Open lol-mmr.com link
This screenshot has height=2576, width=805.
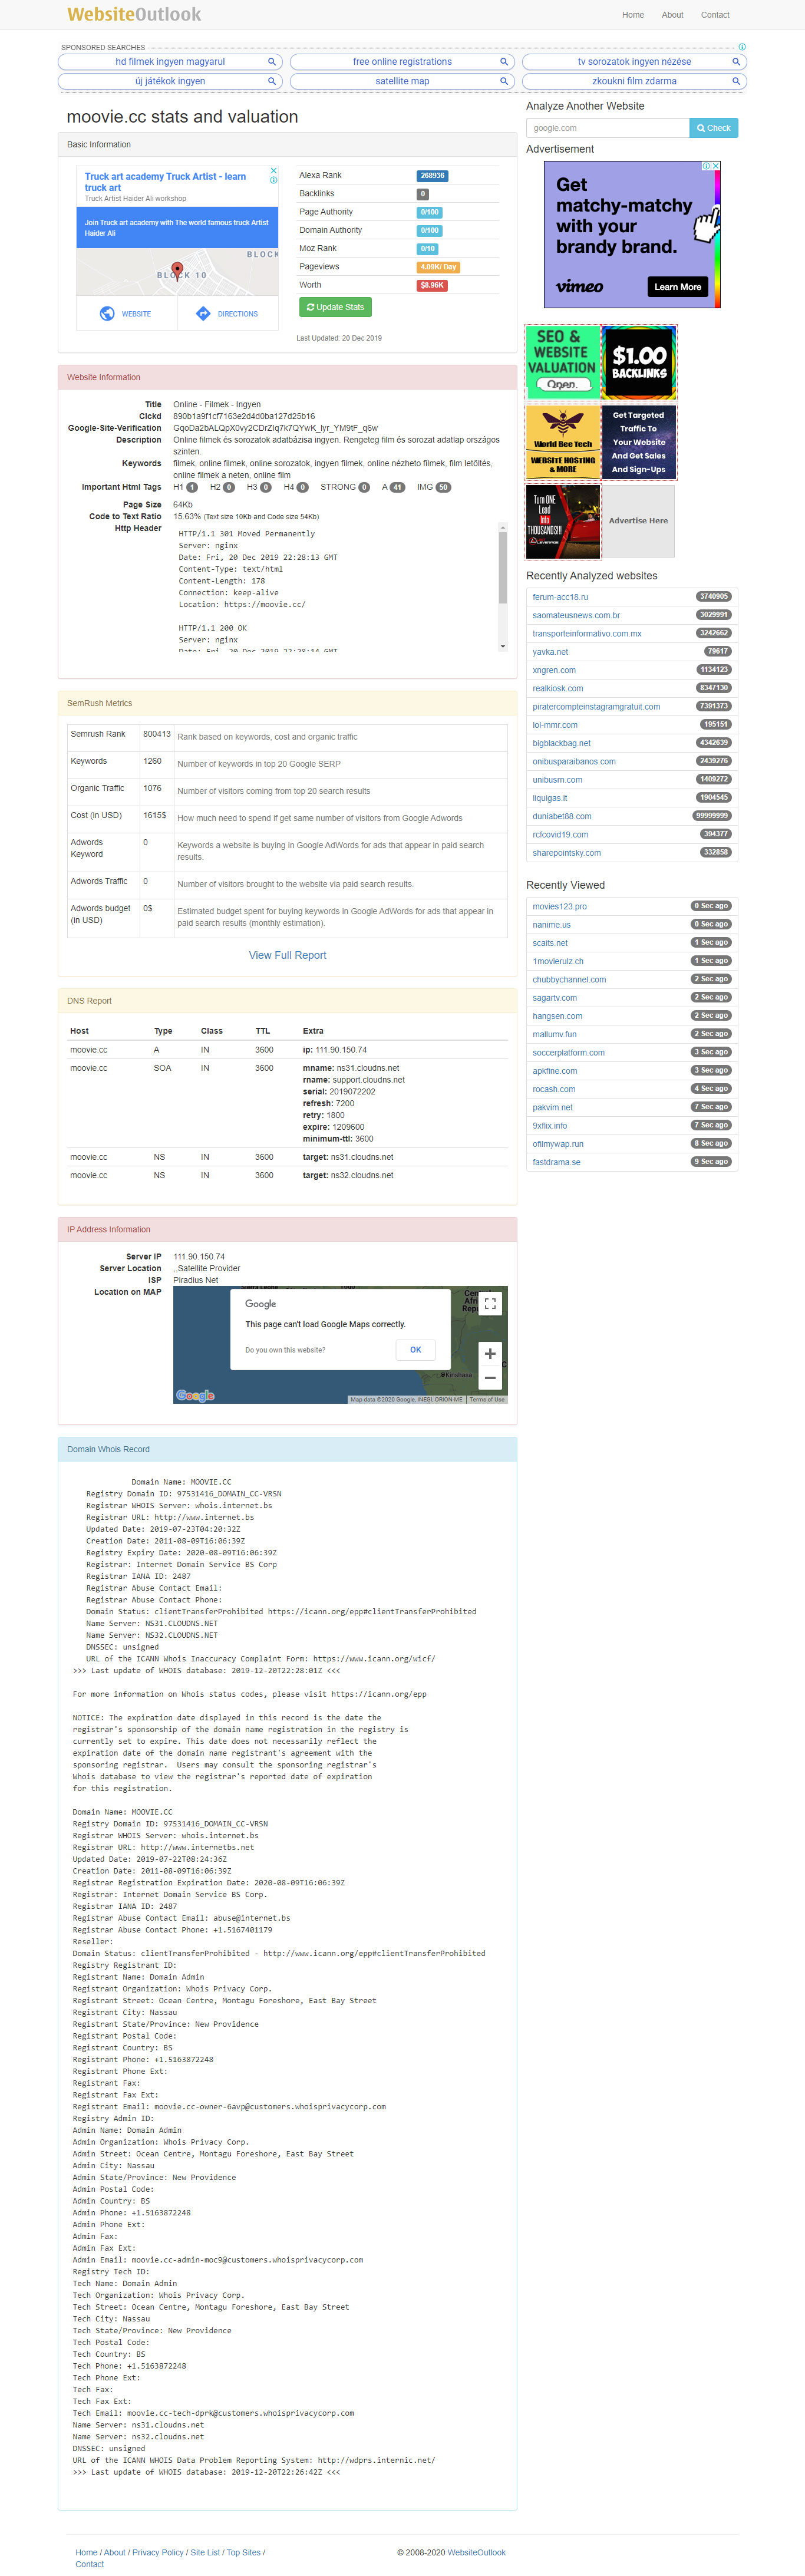tap(555, 725)
